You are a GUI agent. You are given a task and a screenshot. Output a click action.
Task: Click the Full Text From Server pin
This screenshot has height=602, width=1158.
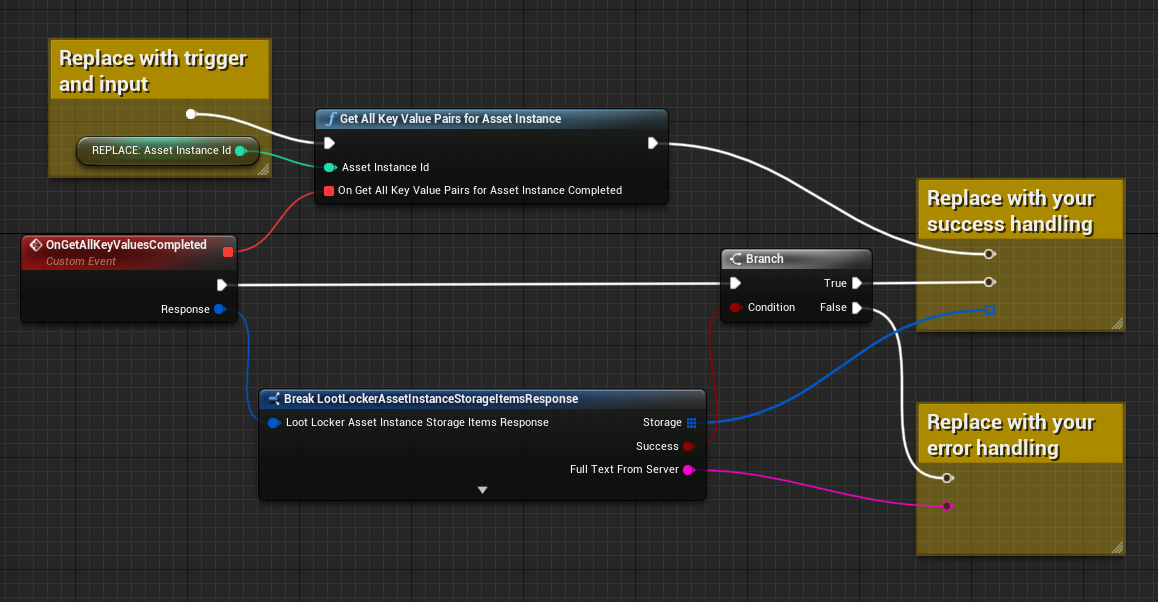pyautogui.click(x=688, y=470)
